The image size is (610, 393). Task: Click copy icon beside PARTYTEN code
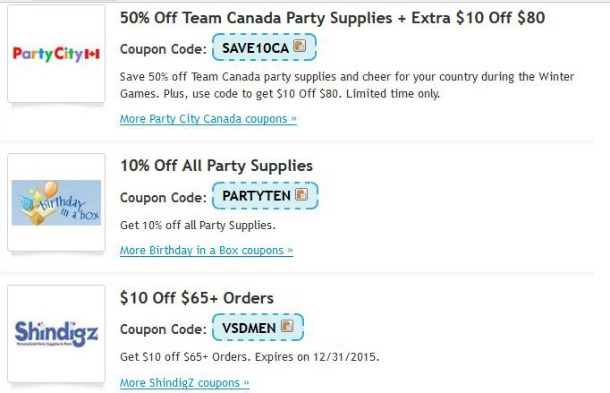(301, 194)
